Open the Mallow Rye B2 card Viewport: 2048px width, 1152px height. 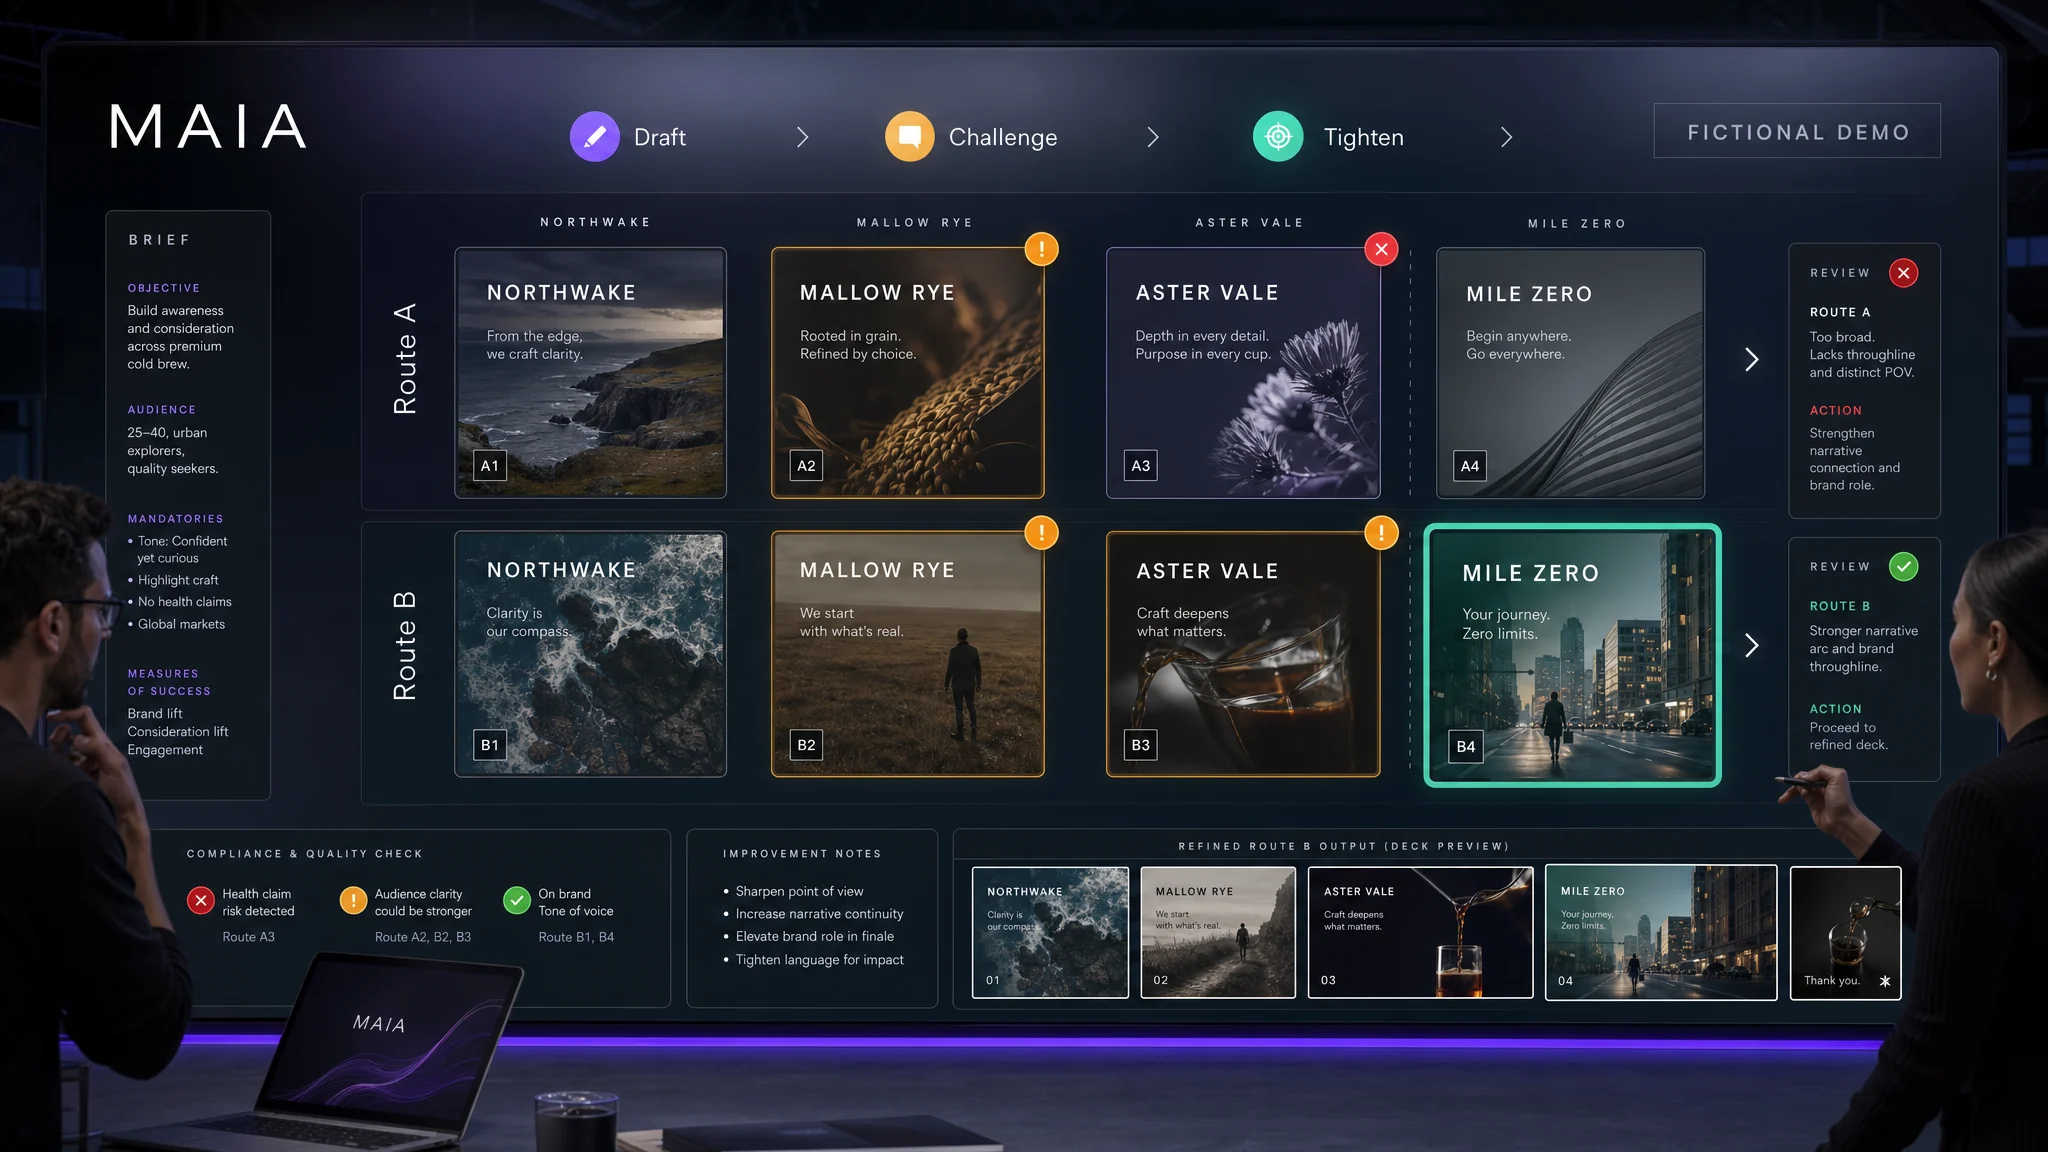pos(907,654)
